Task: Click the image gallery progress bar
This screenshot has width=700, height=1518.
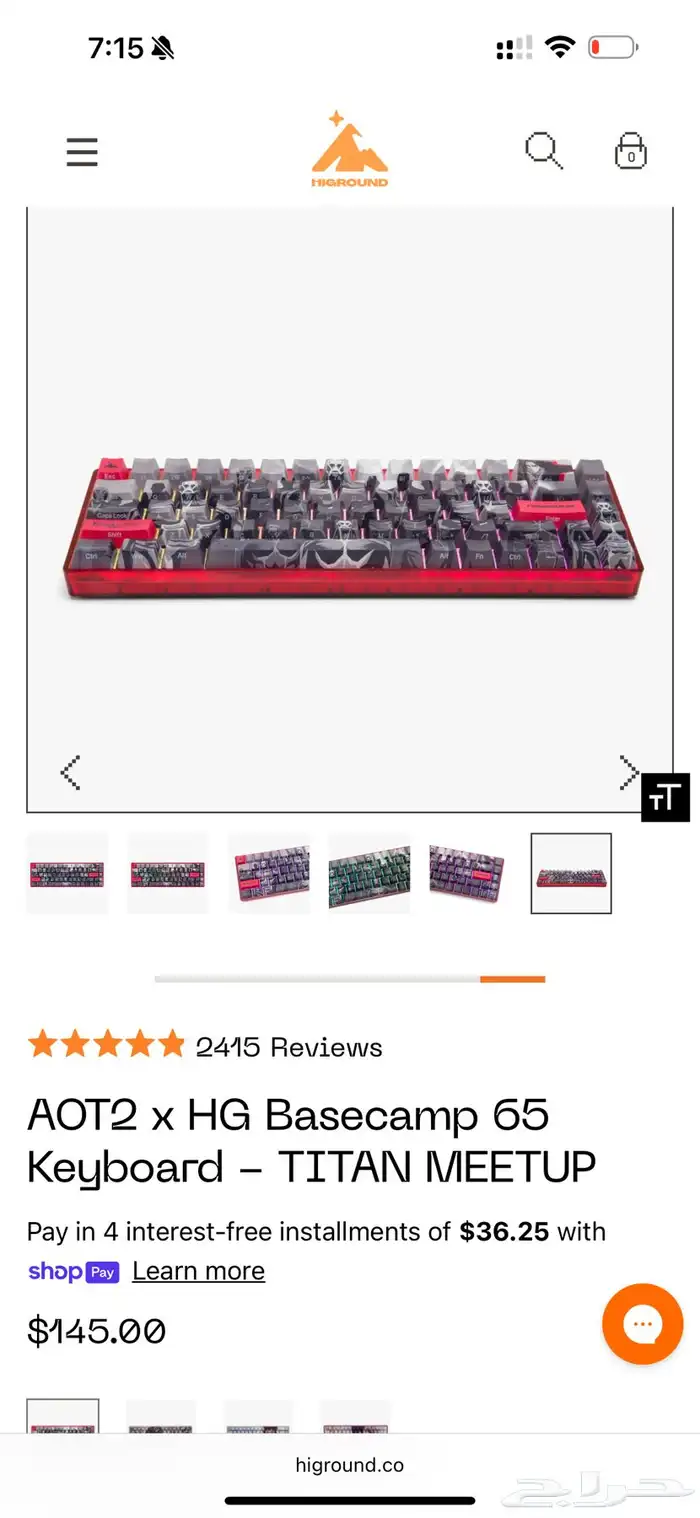Action: (350, 979)
